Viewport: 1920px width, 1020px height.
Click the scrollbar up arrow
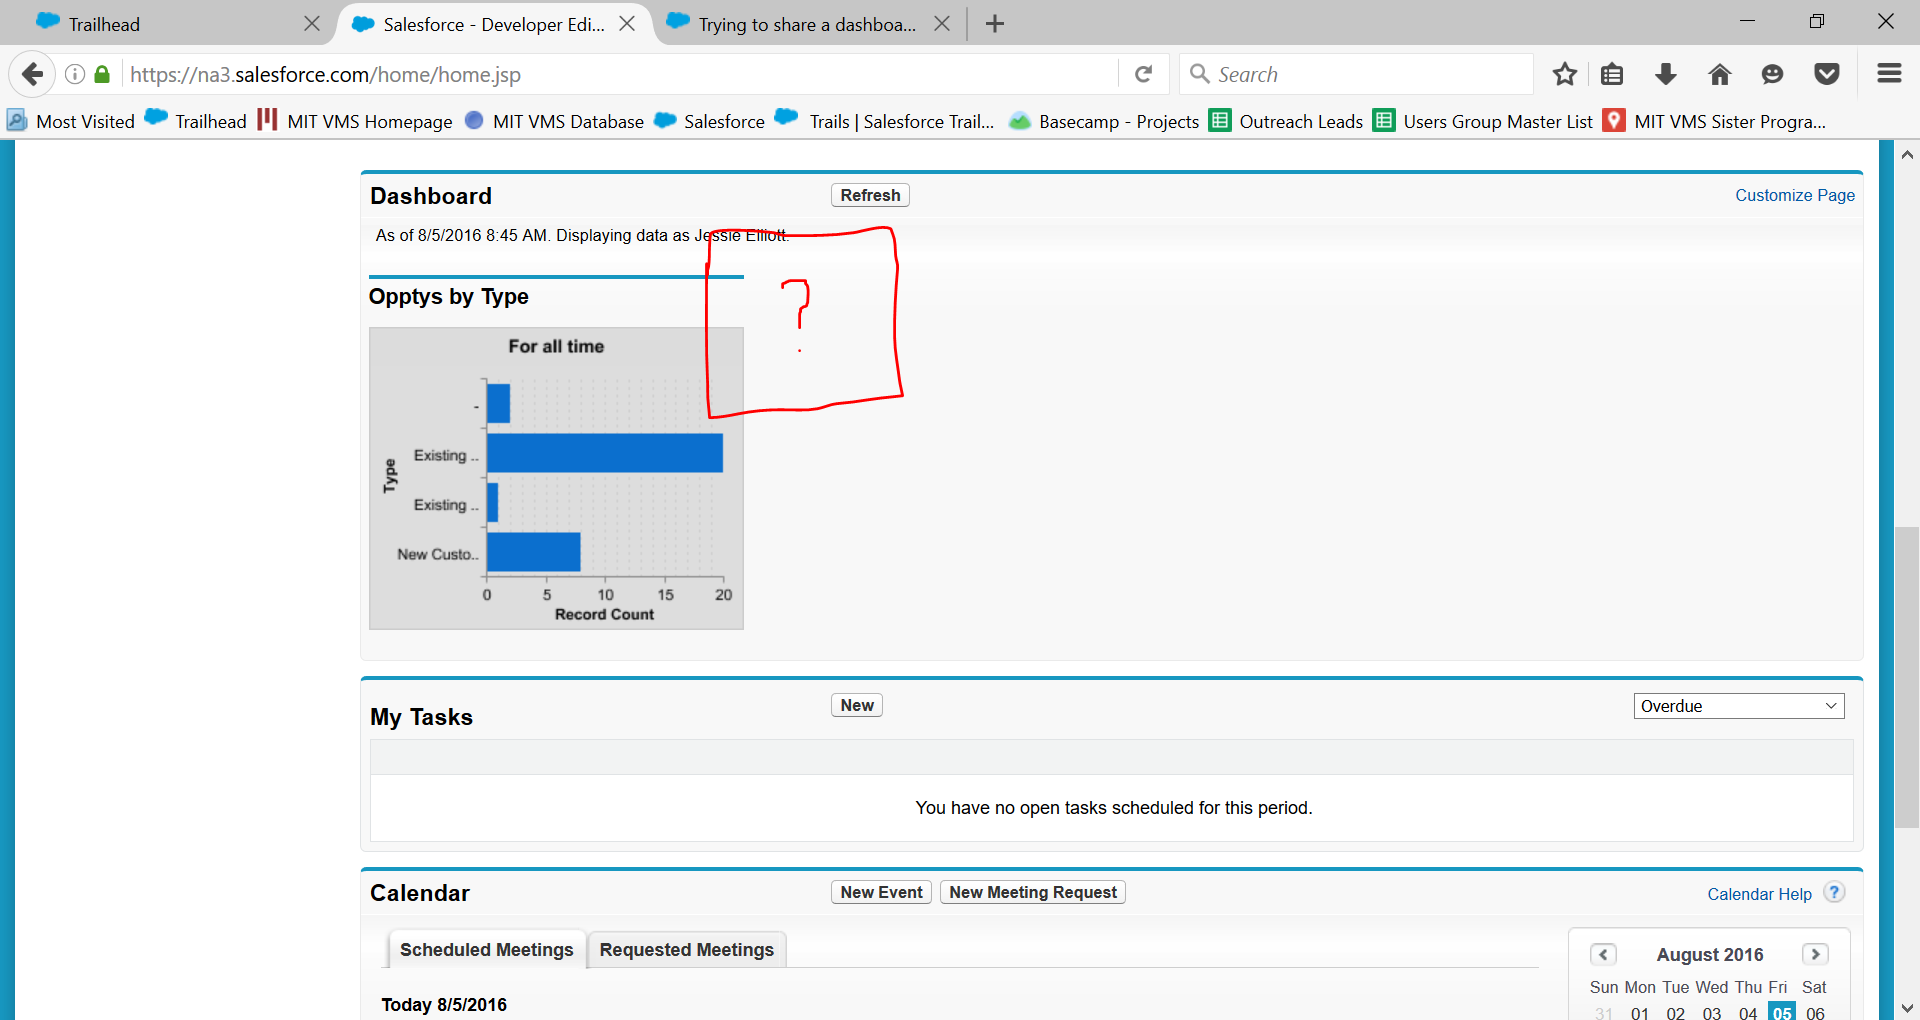point(1907,155)
